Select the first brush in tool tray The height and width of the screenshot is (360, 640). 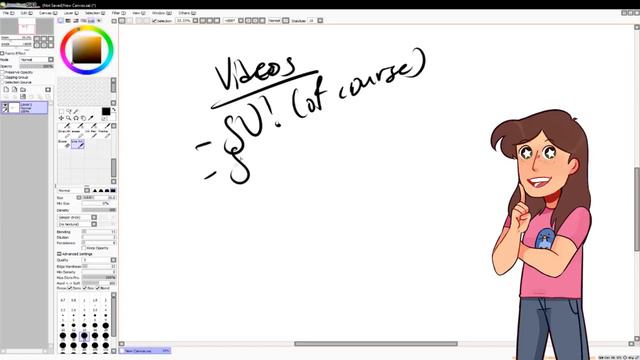point(64,128)
